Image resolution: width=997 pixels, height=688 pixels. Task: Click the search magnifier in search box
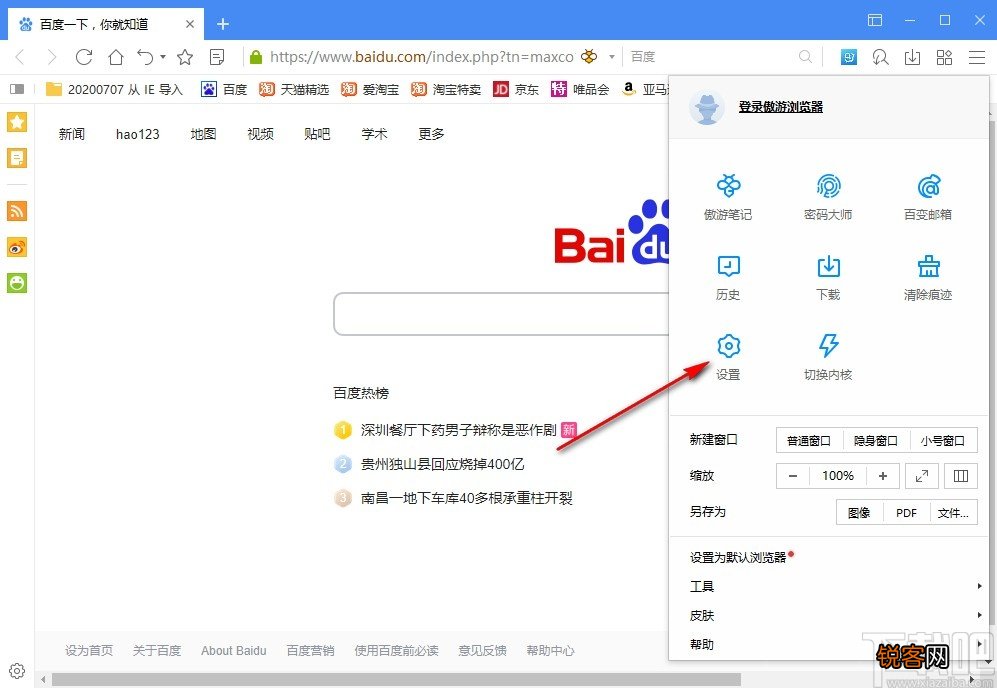tap(806, 57)
